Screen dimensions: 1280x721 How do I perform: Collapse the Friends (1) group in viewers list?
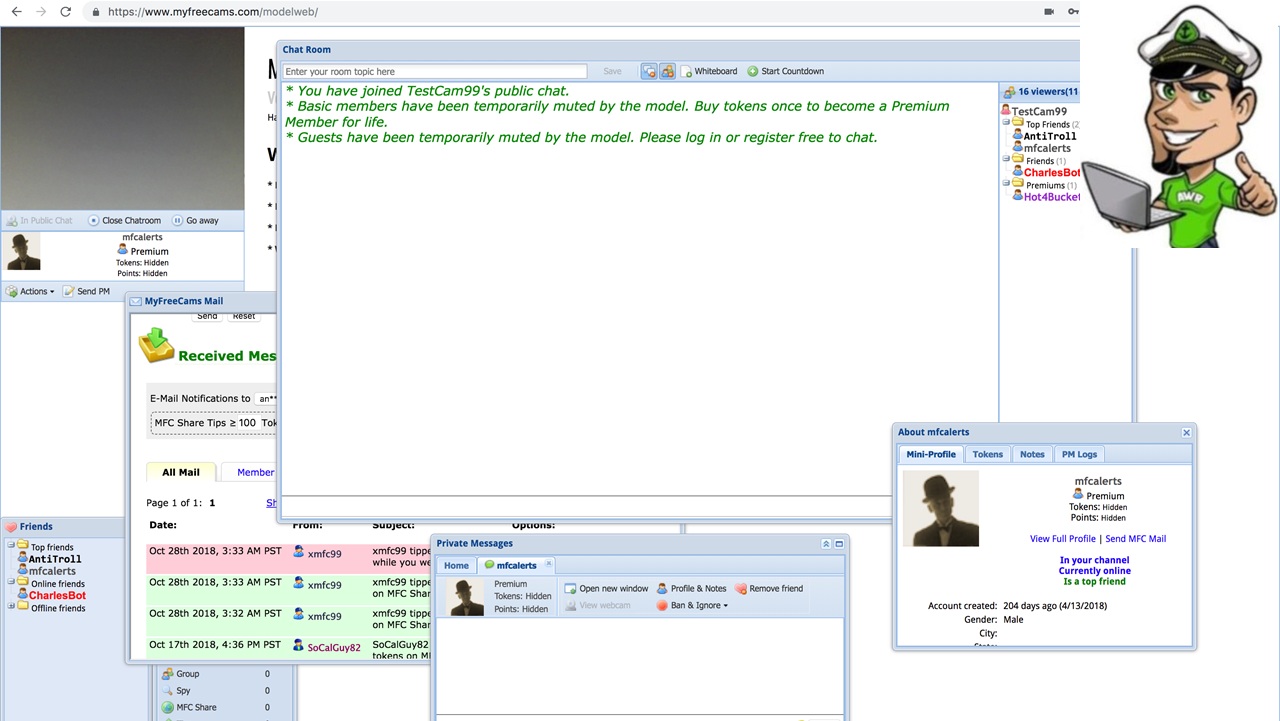(x=1007, y=160)
